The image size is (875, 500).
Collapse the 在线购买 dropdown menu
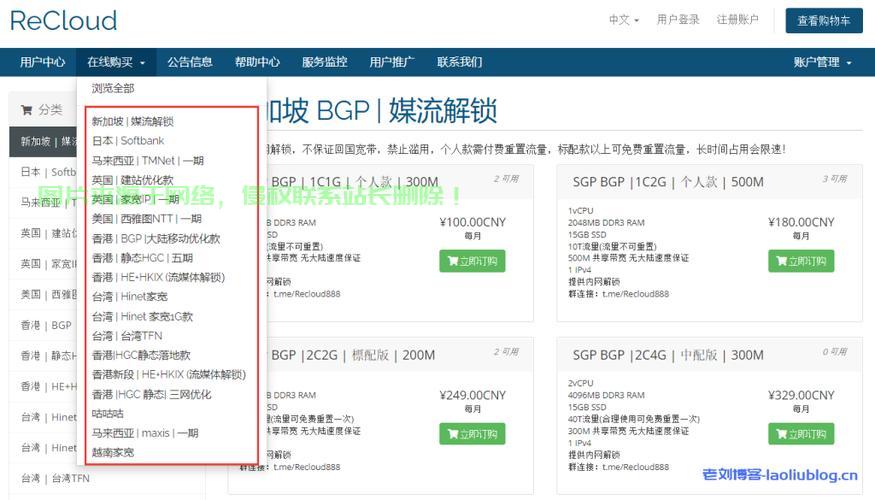coord(116,62)
